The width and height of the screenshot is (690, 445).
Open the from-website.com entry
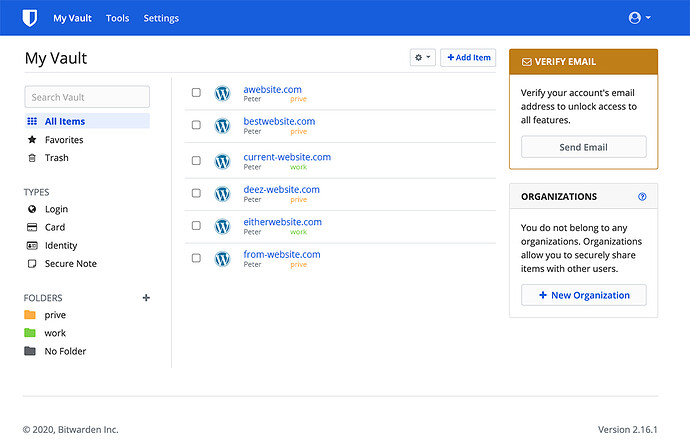282,254
